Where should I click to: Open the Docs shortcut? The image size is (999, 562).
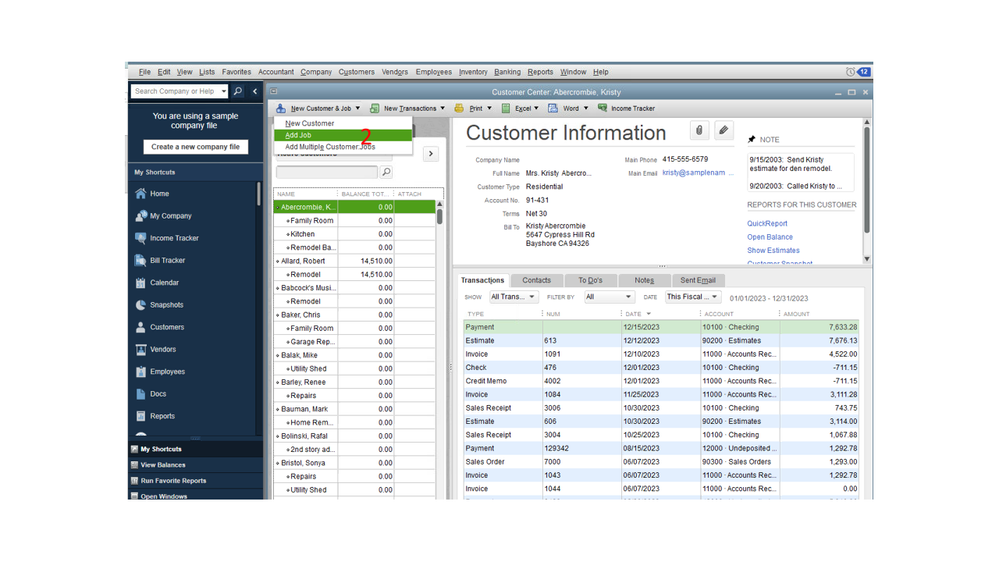(x=157, y=394)
